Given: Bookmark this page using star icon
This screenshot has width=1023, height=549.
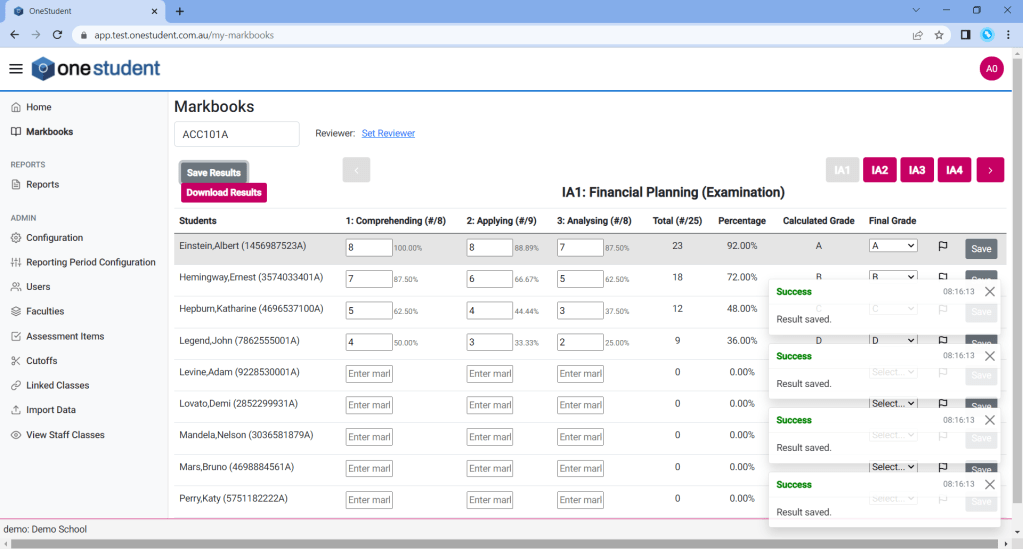Looking at the screenshot, I should 939,34.
